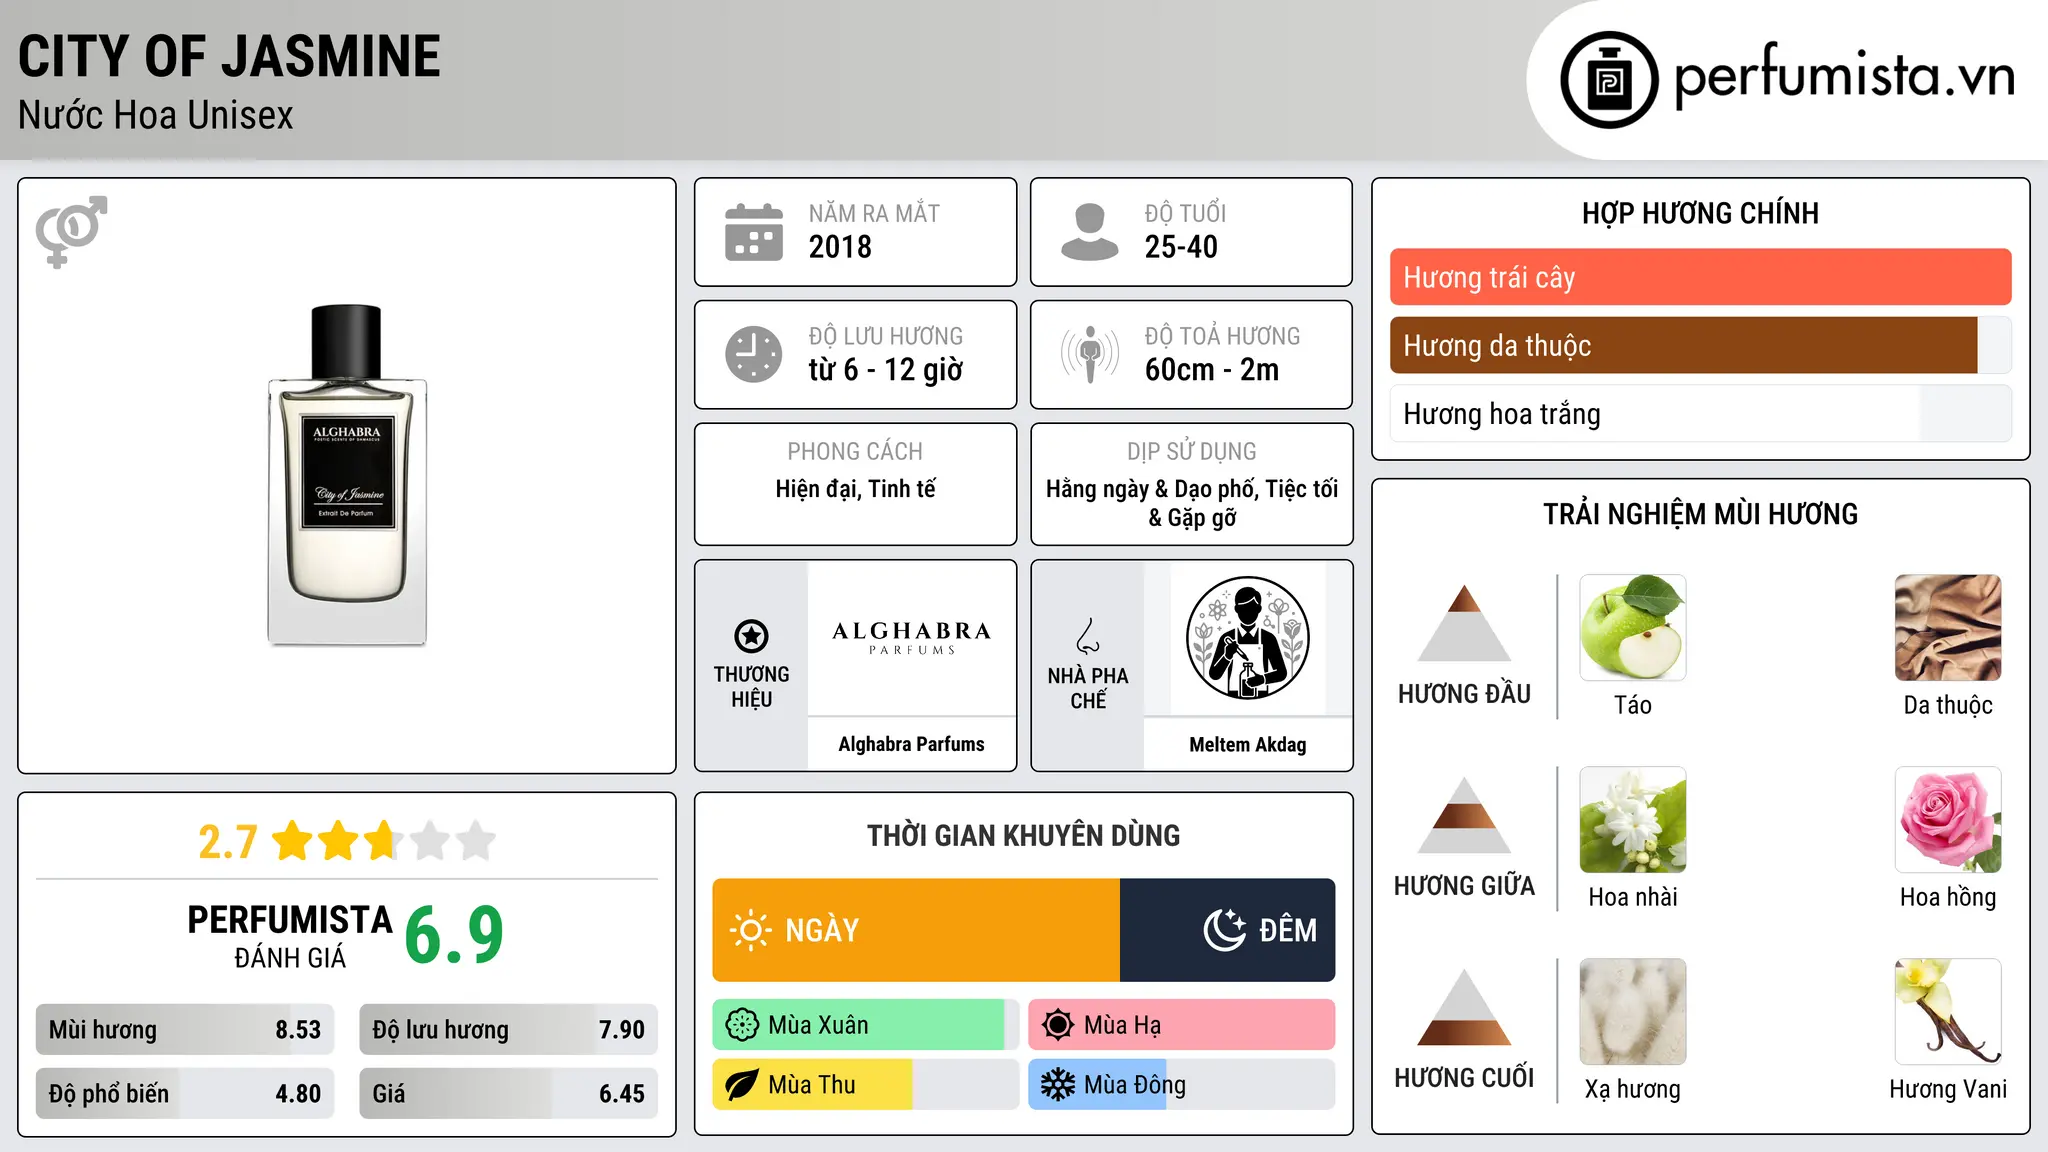Click the Giá score 6.45
Image resolution: width=2048 pixels, height=1152 pixels.
click(622, 1094)
